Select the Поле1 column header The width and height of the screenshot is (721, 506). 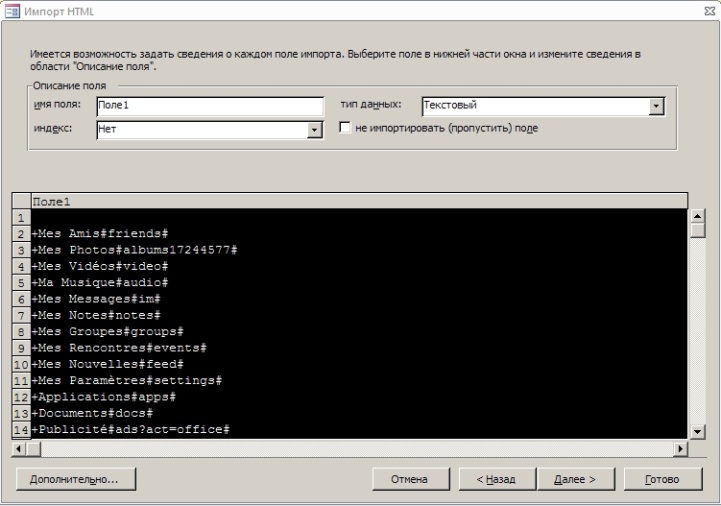(360, 201)
